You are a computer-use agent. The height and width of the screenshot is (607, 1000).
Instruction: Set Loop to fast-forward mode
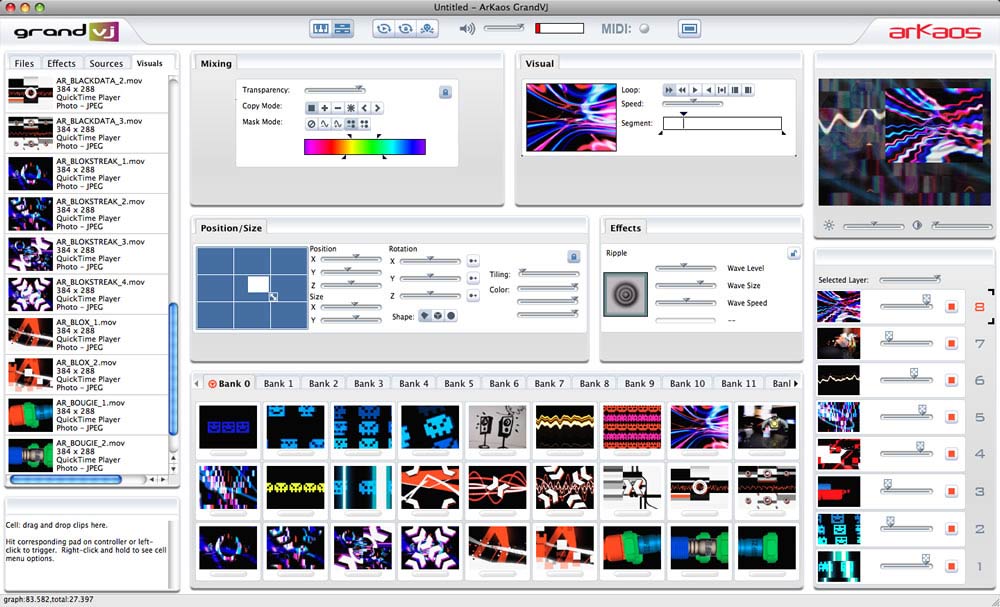coord(669,91)
